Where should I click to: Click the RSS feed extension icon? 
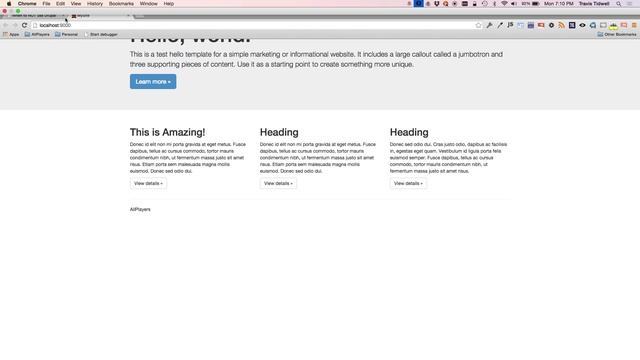point(562,25)
